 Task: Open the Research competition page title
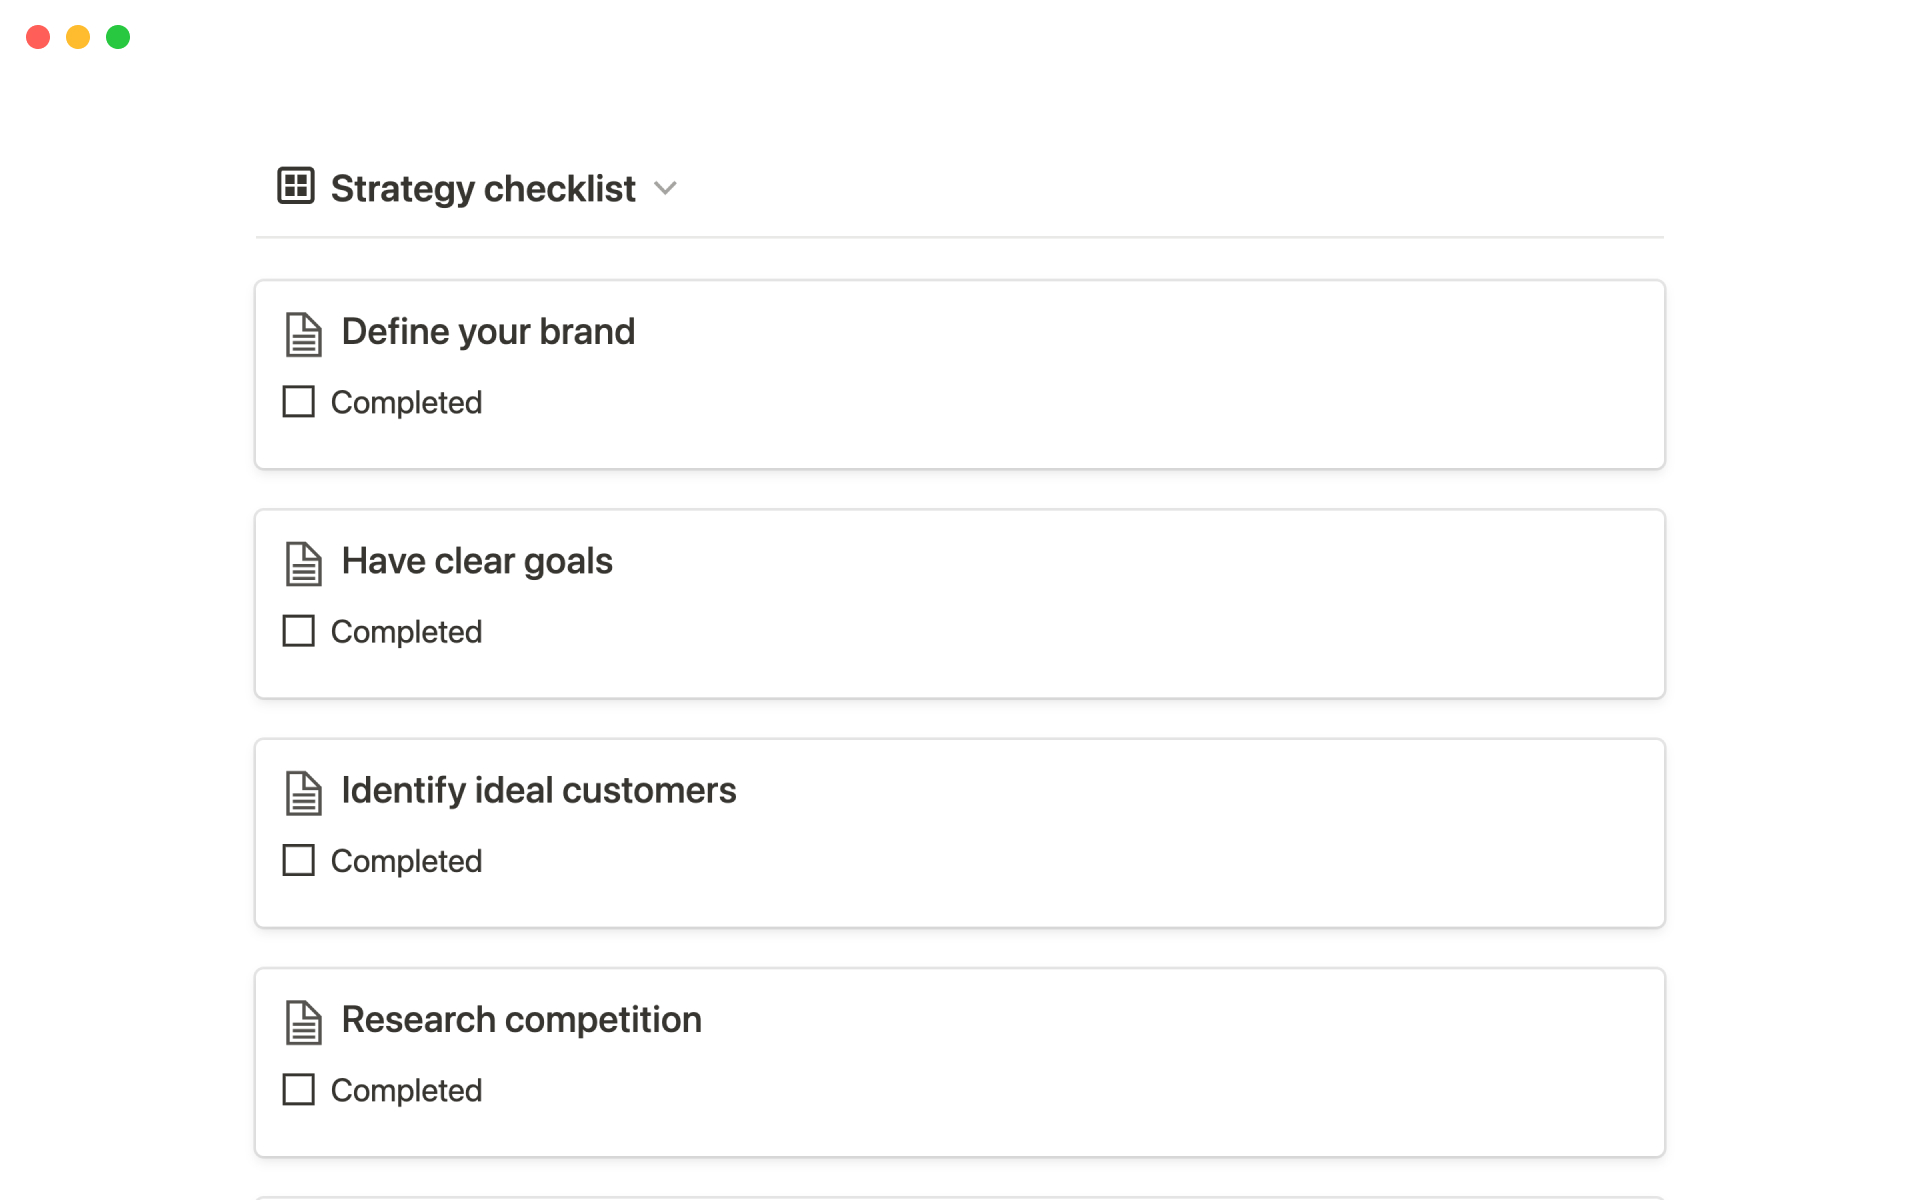click(x=521, y=1019)
